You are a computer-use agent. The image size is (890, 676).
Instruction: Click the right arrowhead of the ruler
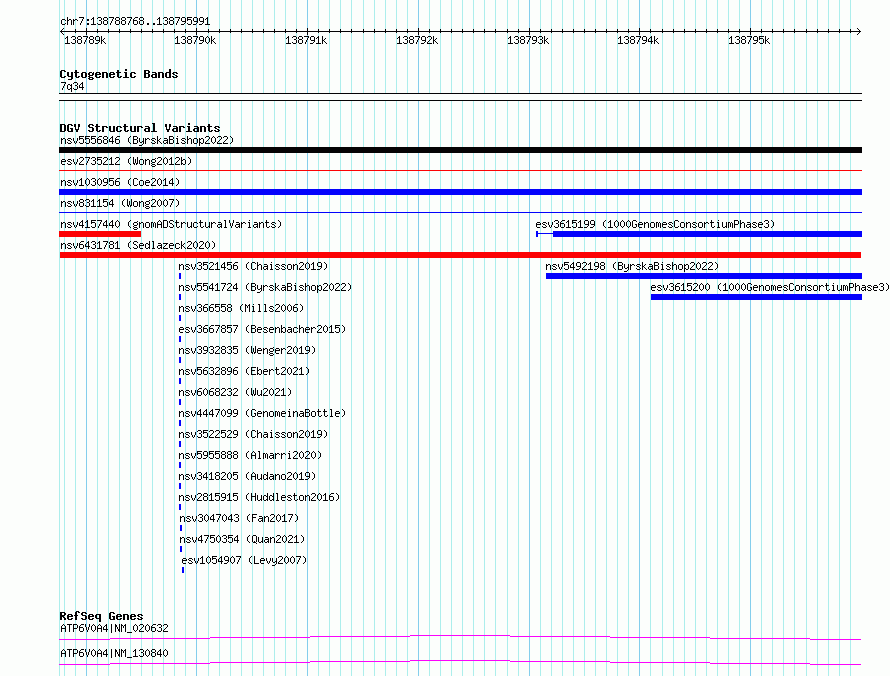(859, 32)
